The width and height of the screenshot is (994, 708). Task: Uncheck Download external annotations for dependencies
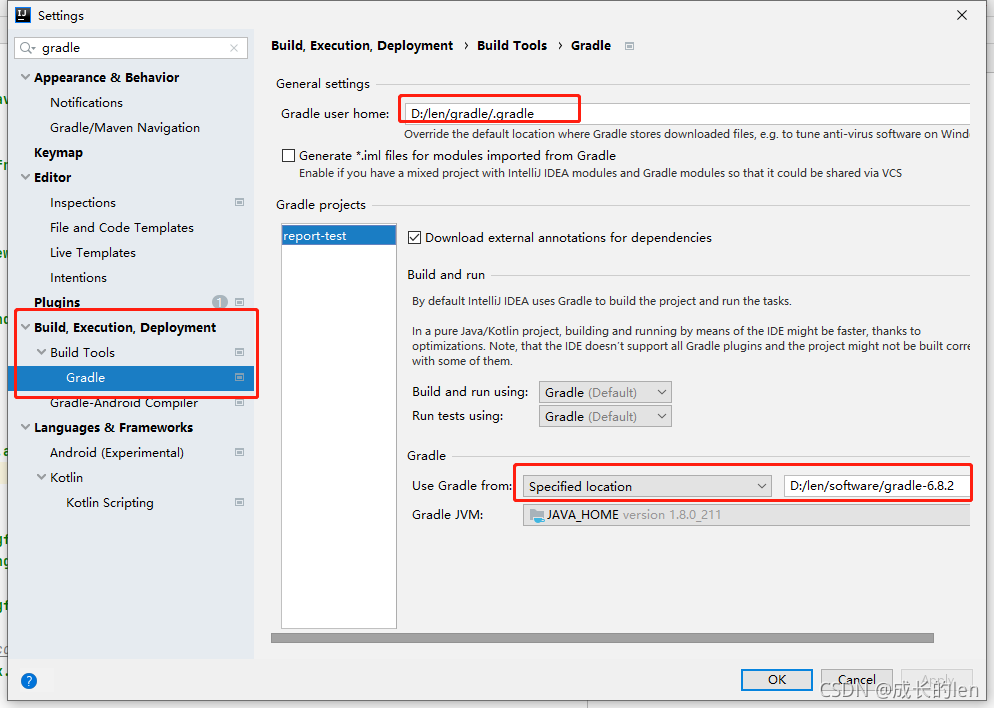415,238
